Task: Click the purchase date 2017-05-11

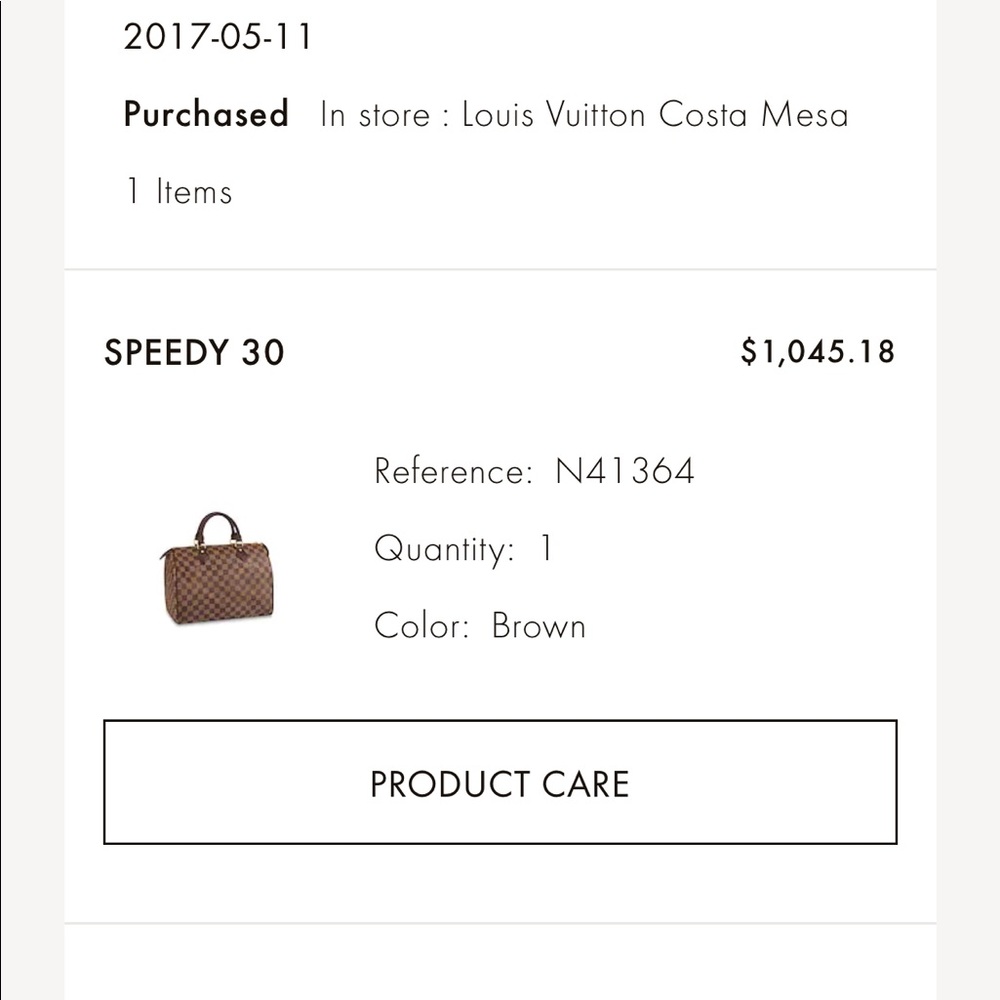Action: tap(217, 37)
